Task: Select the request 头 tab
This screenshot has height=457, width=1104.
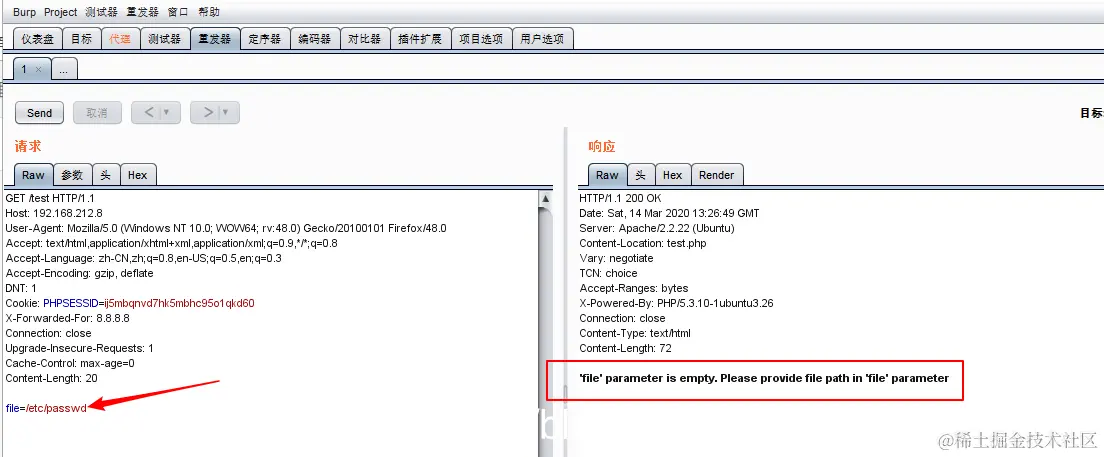Action: coord(106,175)
